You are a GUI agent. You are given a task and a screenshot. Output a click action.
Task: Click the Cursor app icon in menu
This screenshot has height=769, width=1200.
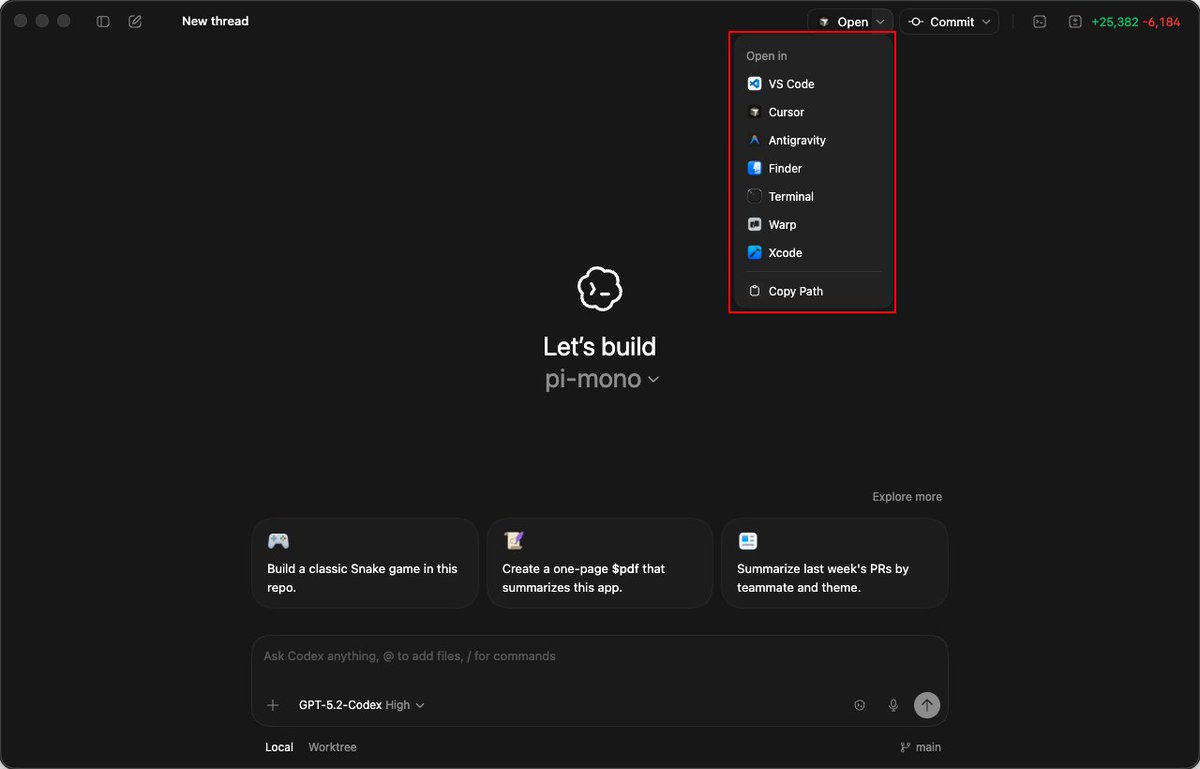pos(755,112)
